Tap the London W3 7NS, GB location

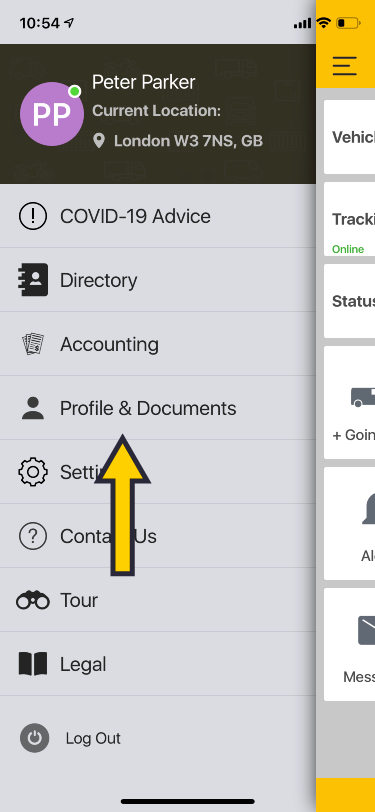[188, 141]
